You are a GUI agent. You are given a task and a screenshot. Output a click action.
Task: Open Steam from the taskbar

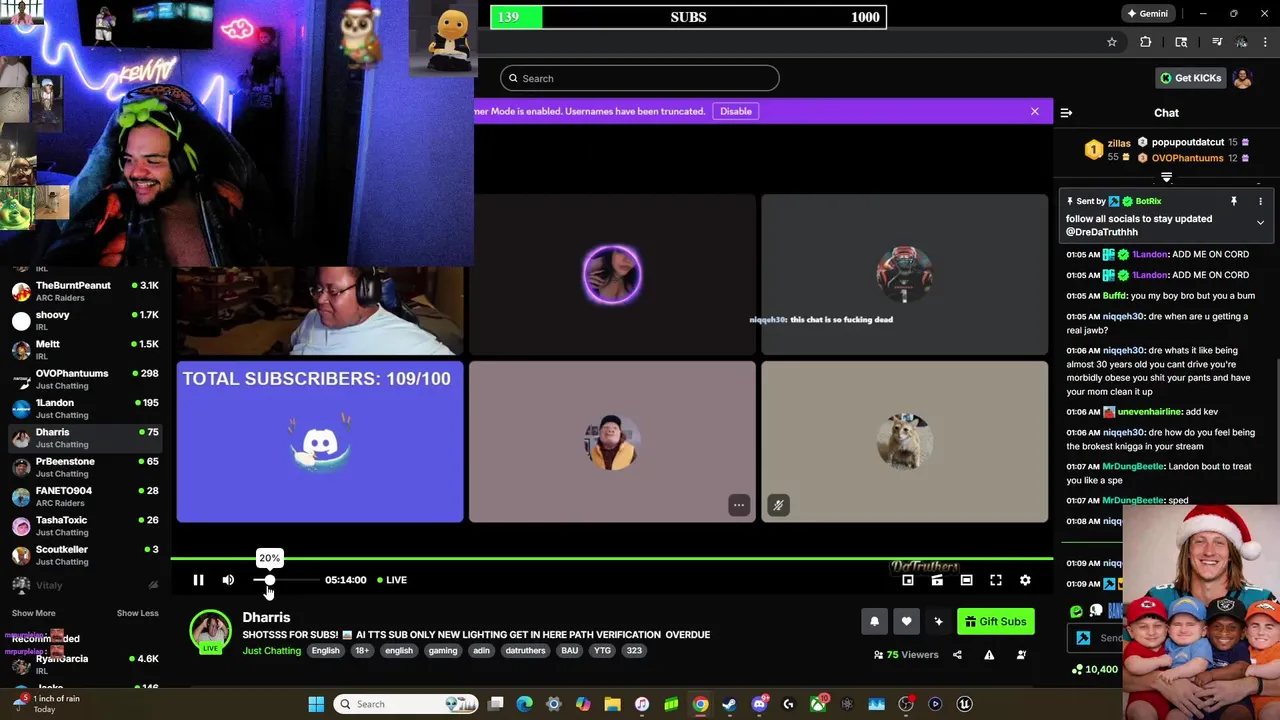point(729,704)
